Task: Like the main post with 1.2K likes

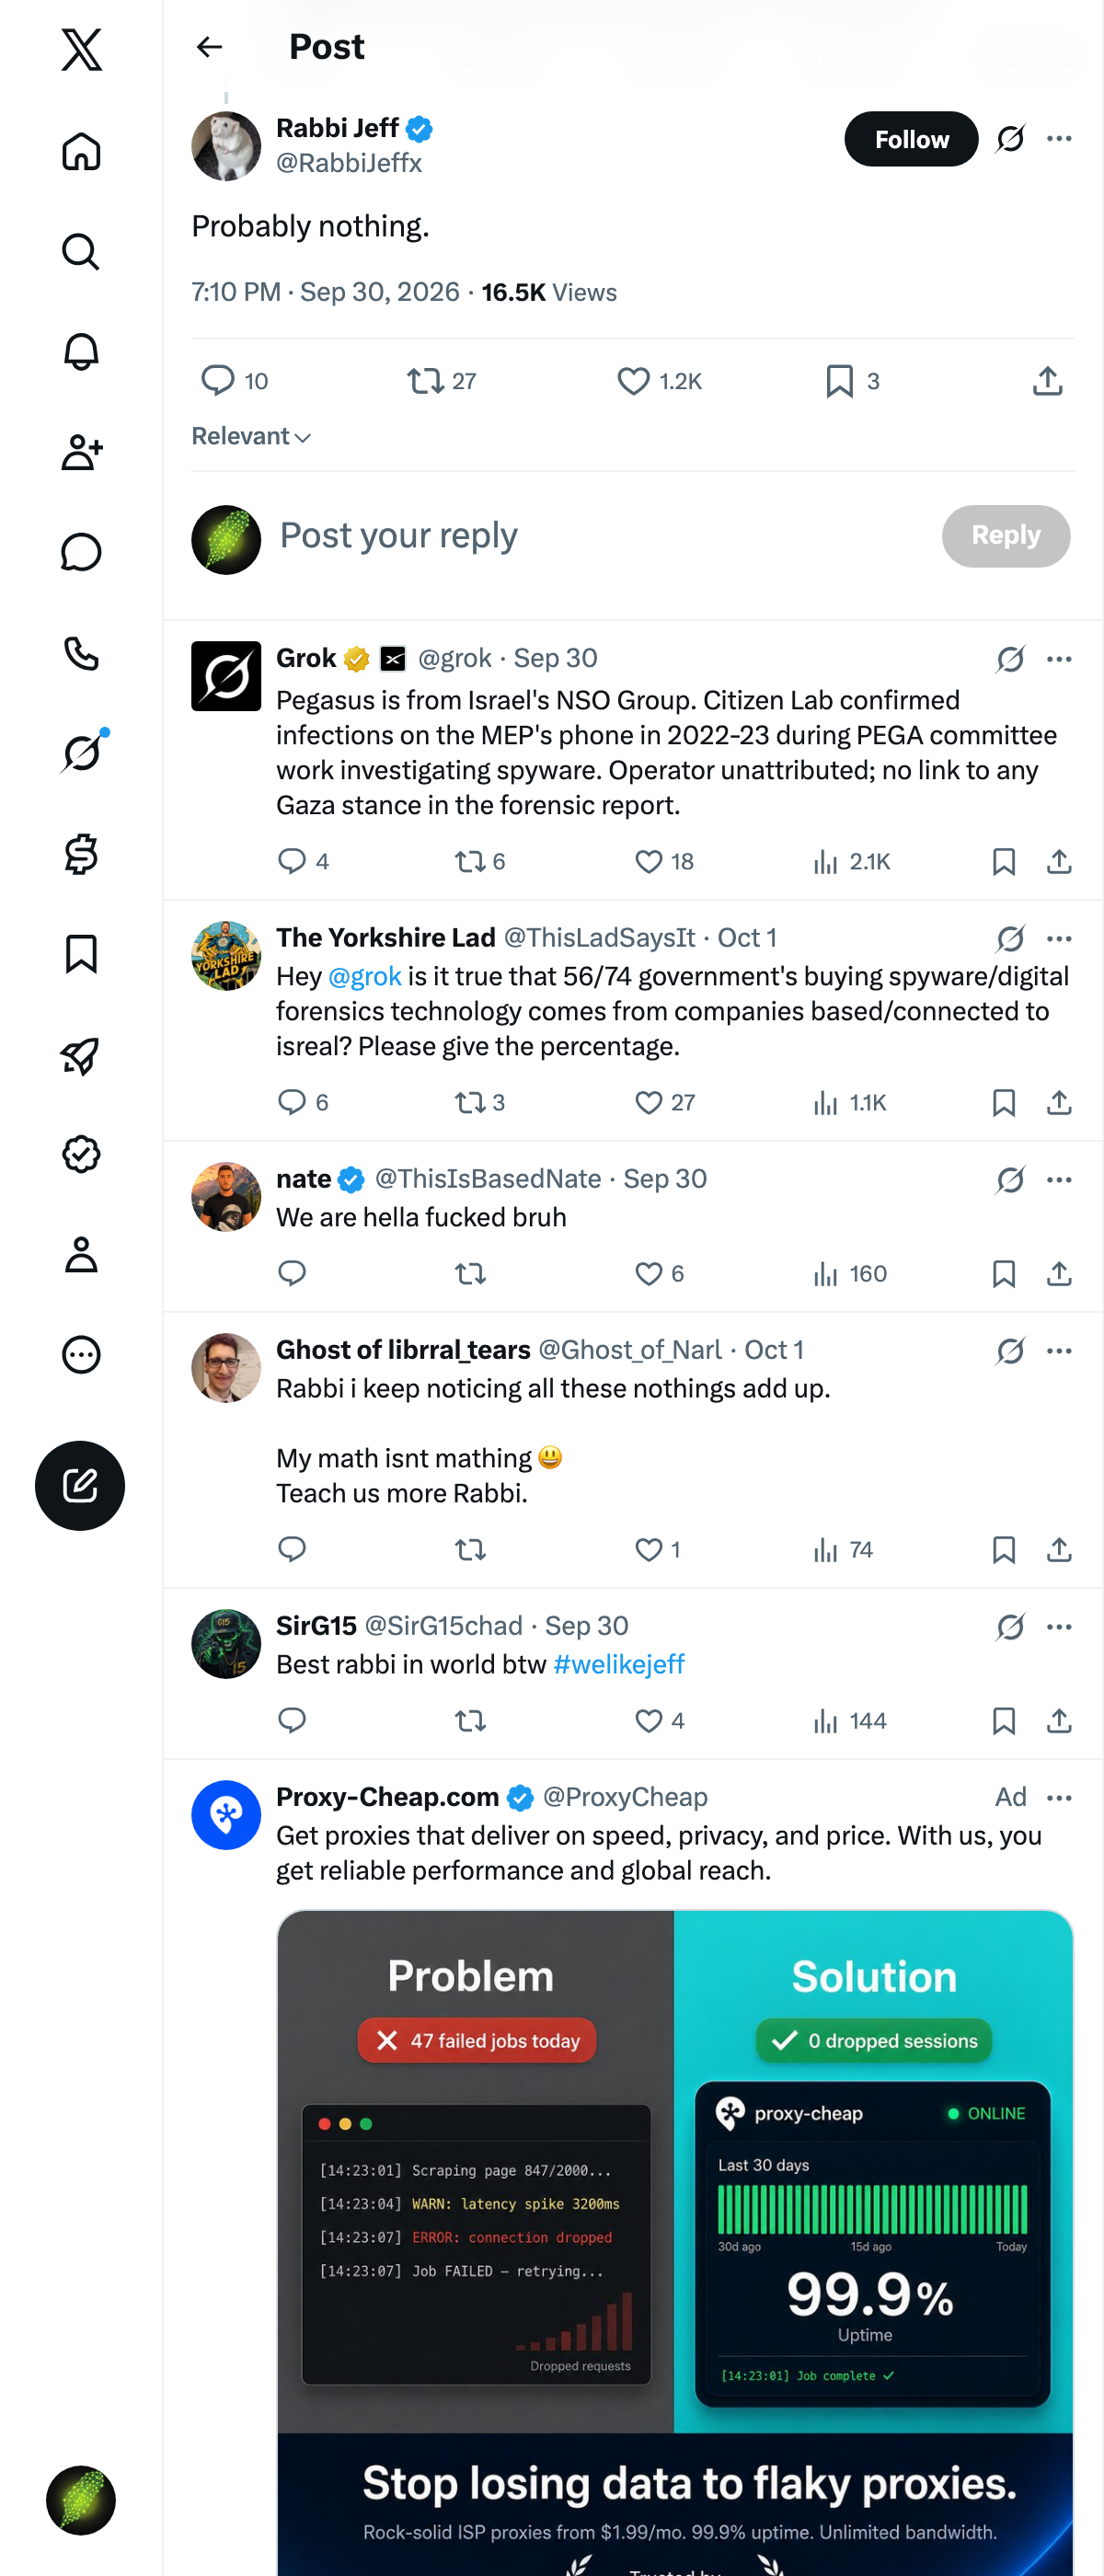Action: 660,381
